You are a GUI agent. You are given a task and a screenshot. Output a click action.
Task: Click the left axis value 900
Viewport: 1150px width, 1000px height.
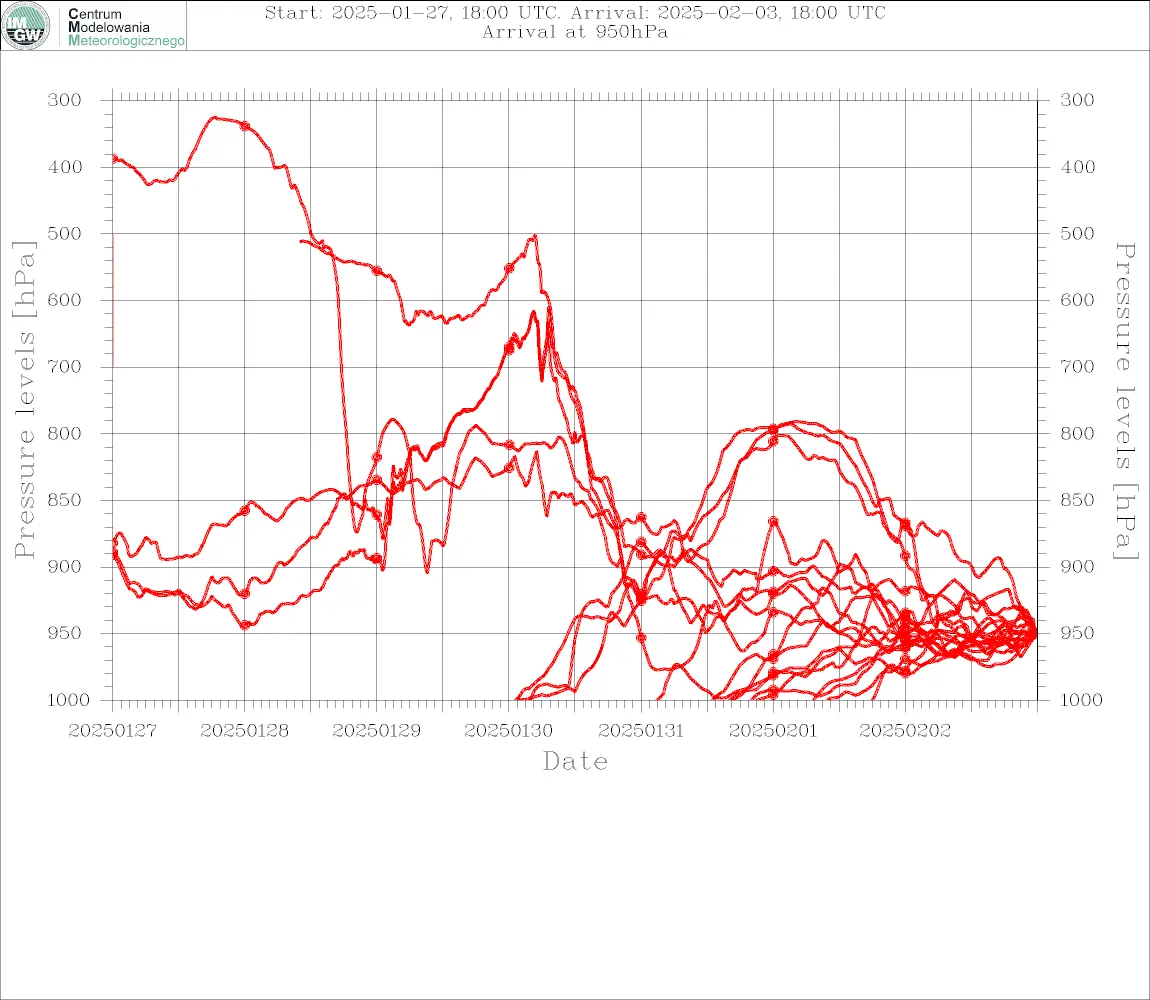pos(65,566)
